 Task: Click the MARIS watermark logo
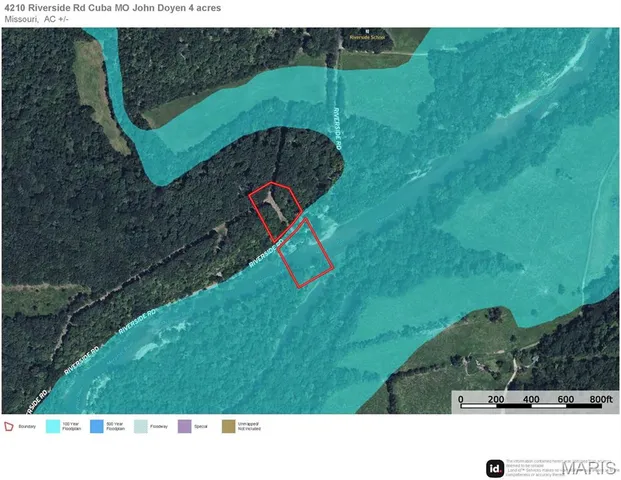coord(589,469)
